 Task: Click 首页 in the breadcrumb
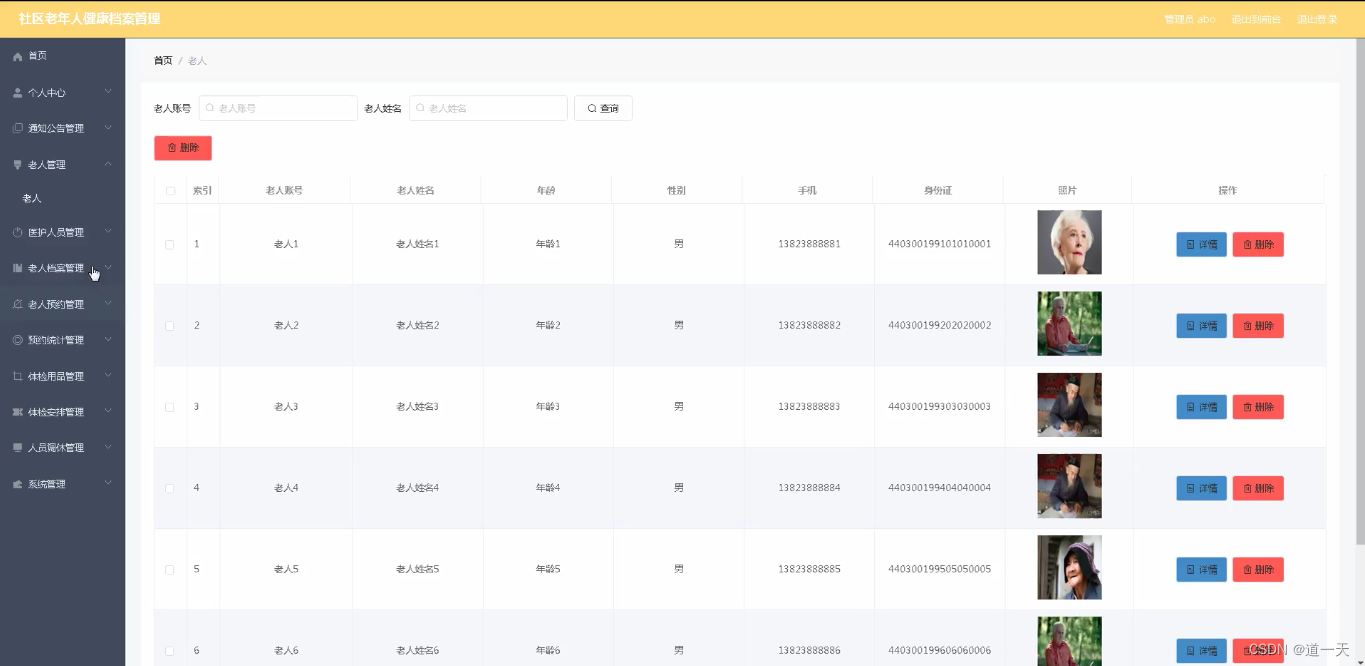(163, 61)
